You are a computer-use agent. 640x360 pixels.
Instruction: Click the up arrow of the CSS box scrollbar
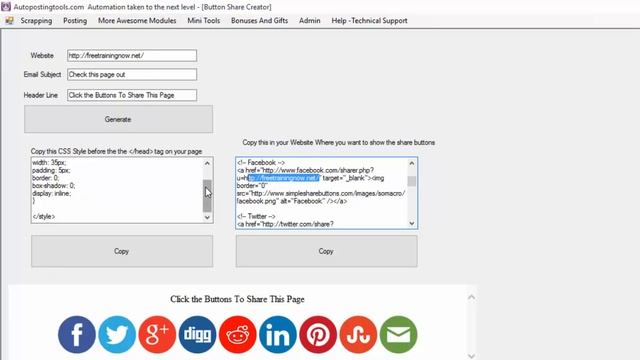click(x=207, y=163)
